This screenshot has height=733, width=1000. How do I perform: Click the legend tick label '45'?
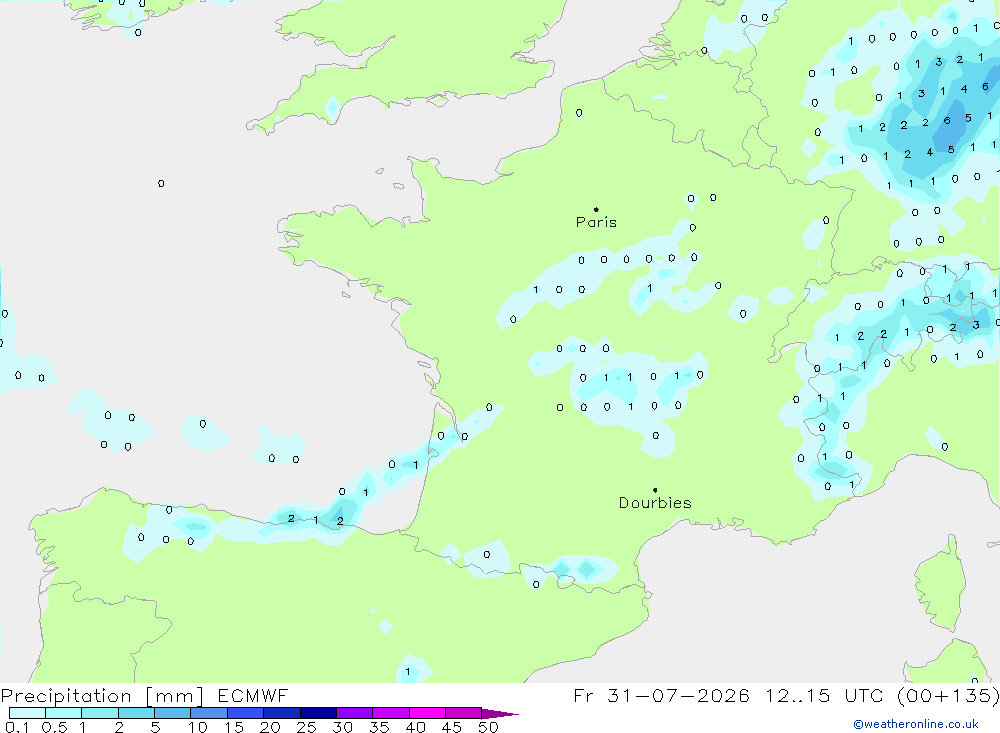452,727
